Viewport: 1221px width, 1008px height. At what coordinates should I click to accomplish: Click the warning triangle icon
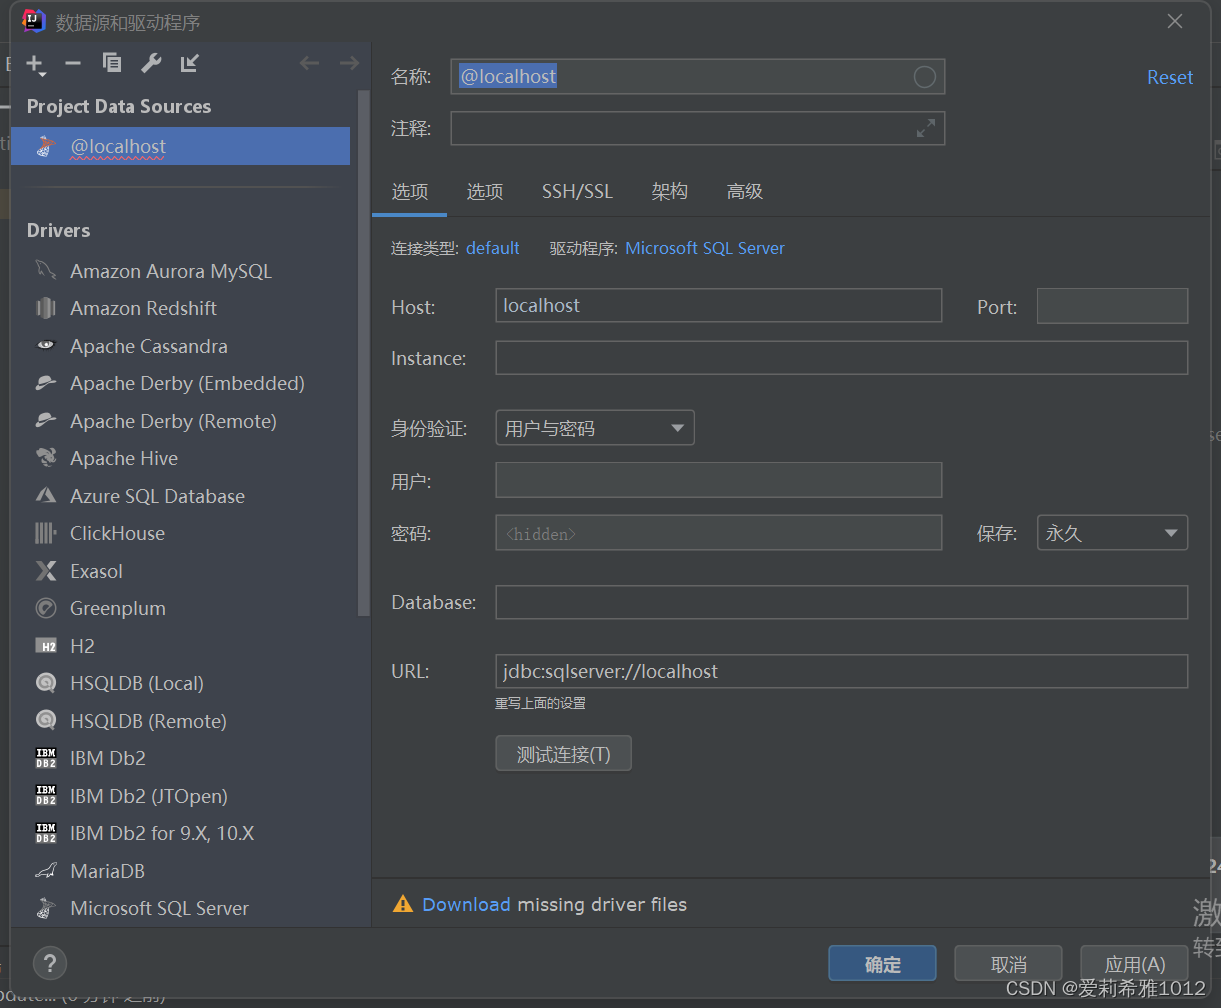pos(403,904)
